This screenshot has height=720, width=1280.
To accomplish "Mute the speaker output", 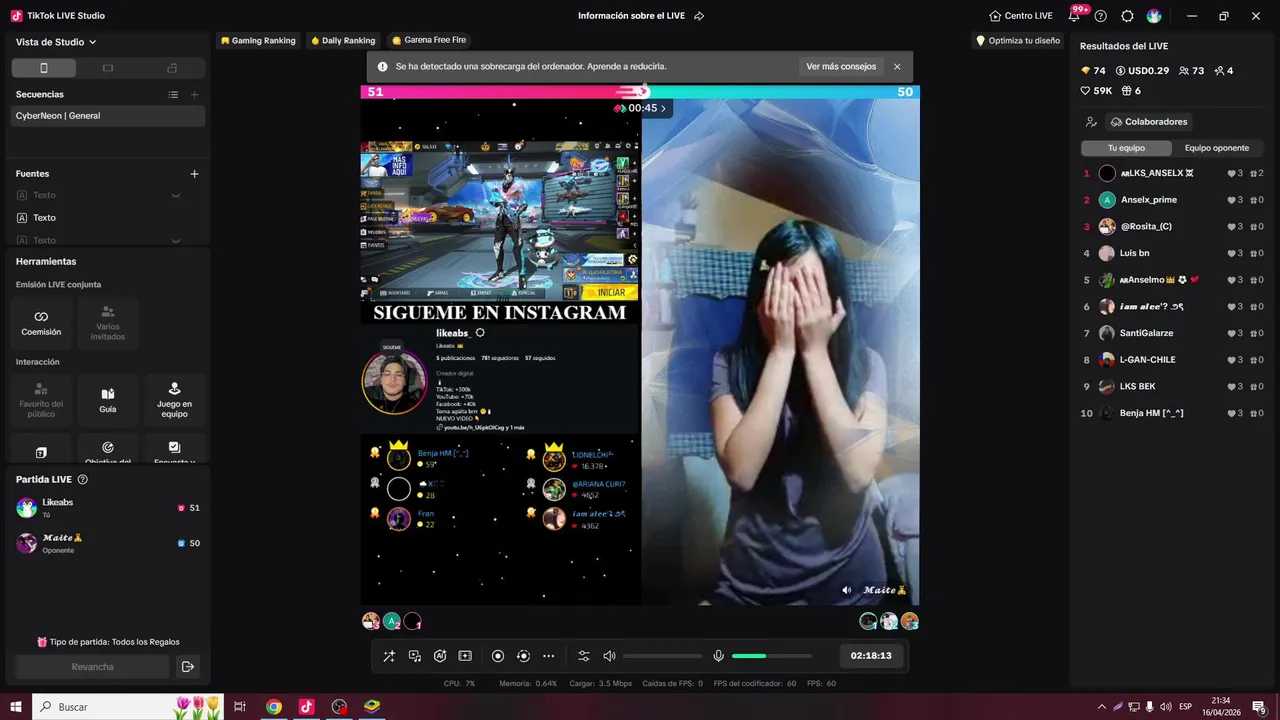I will (609, 656).
